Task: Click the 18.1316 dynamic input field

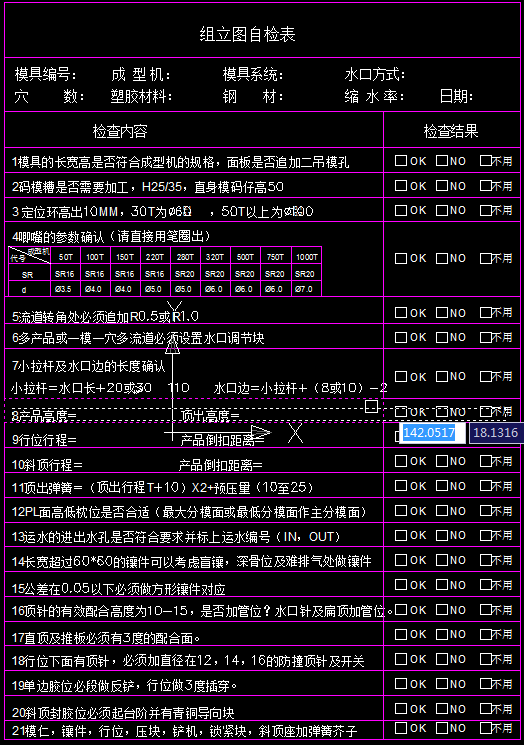Action: click(x=496, y=432)
